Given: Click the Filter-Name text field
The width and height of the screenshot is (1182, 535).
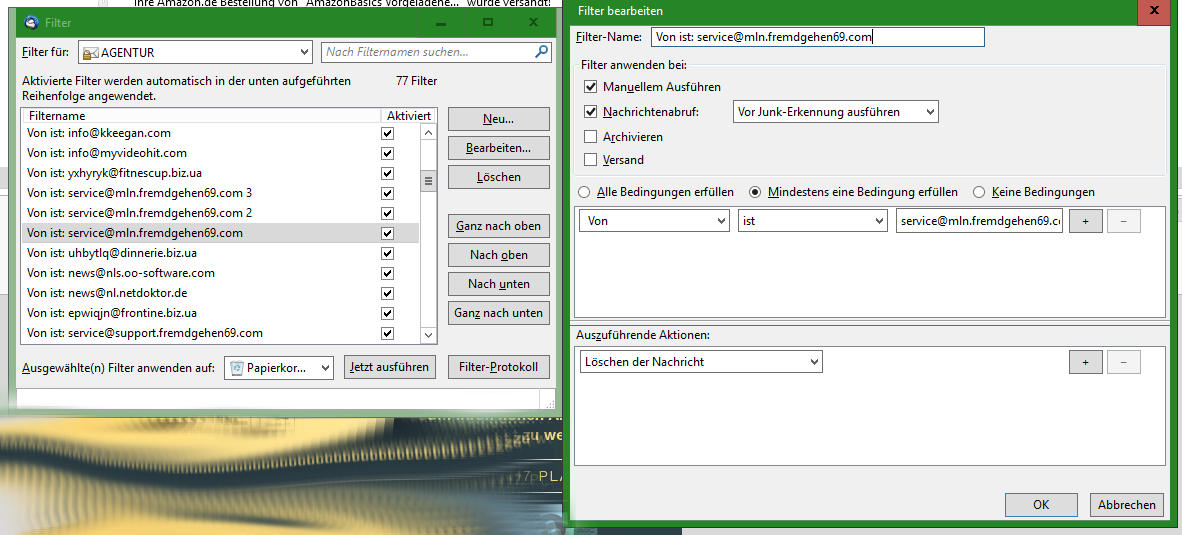Looking at the screenshot, I should tap(817, 37).
